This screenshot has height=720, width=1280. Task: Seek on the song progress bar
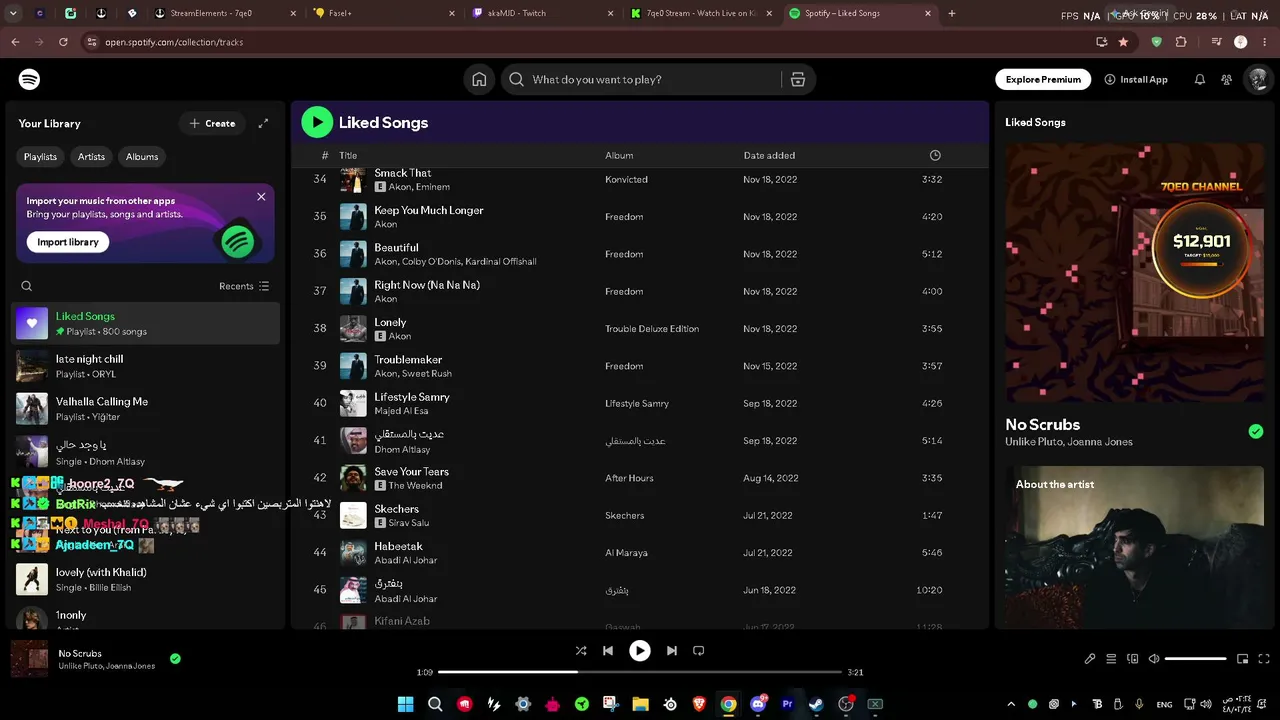pyautogui.click(x=640, y=672)
